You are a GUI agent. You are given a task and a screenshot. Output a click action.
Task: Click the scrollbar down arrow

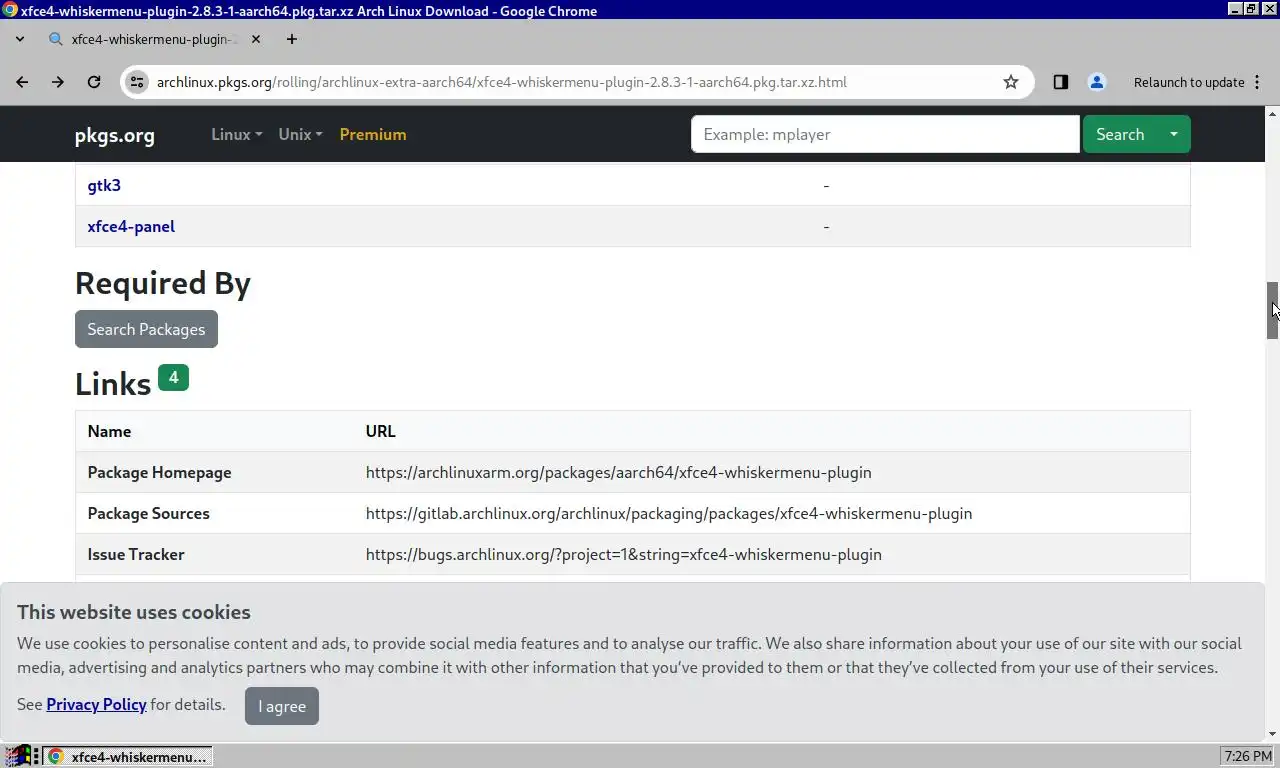tap(1273, 734)
